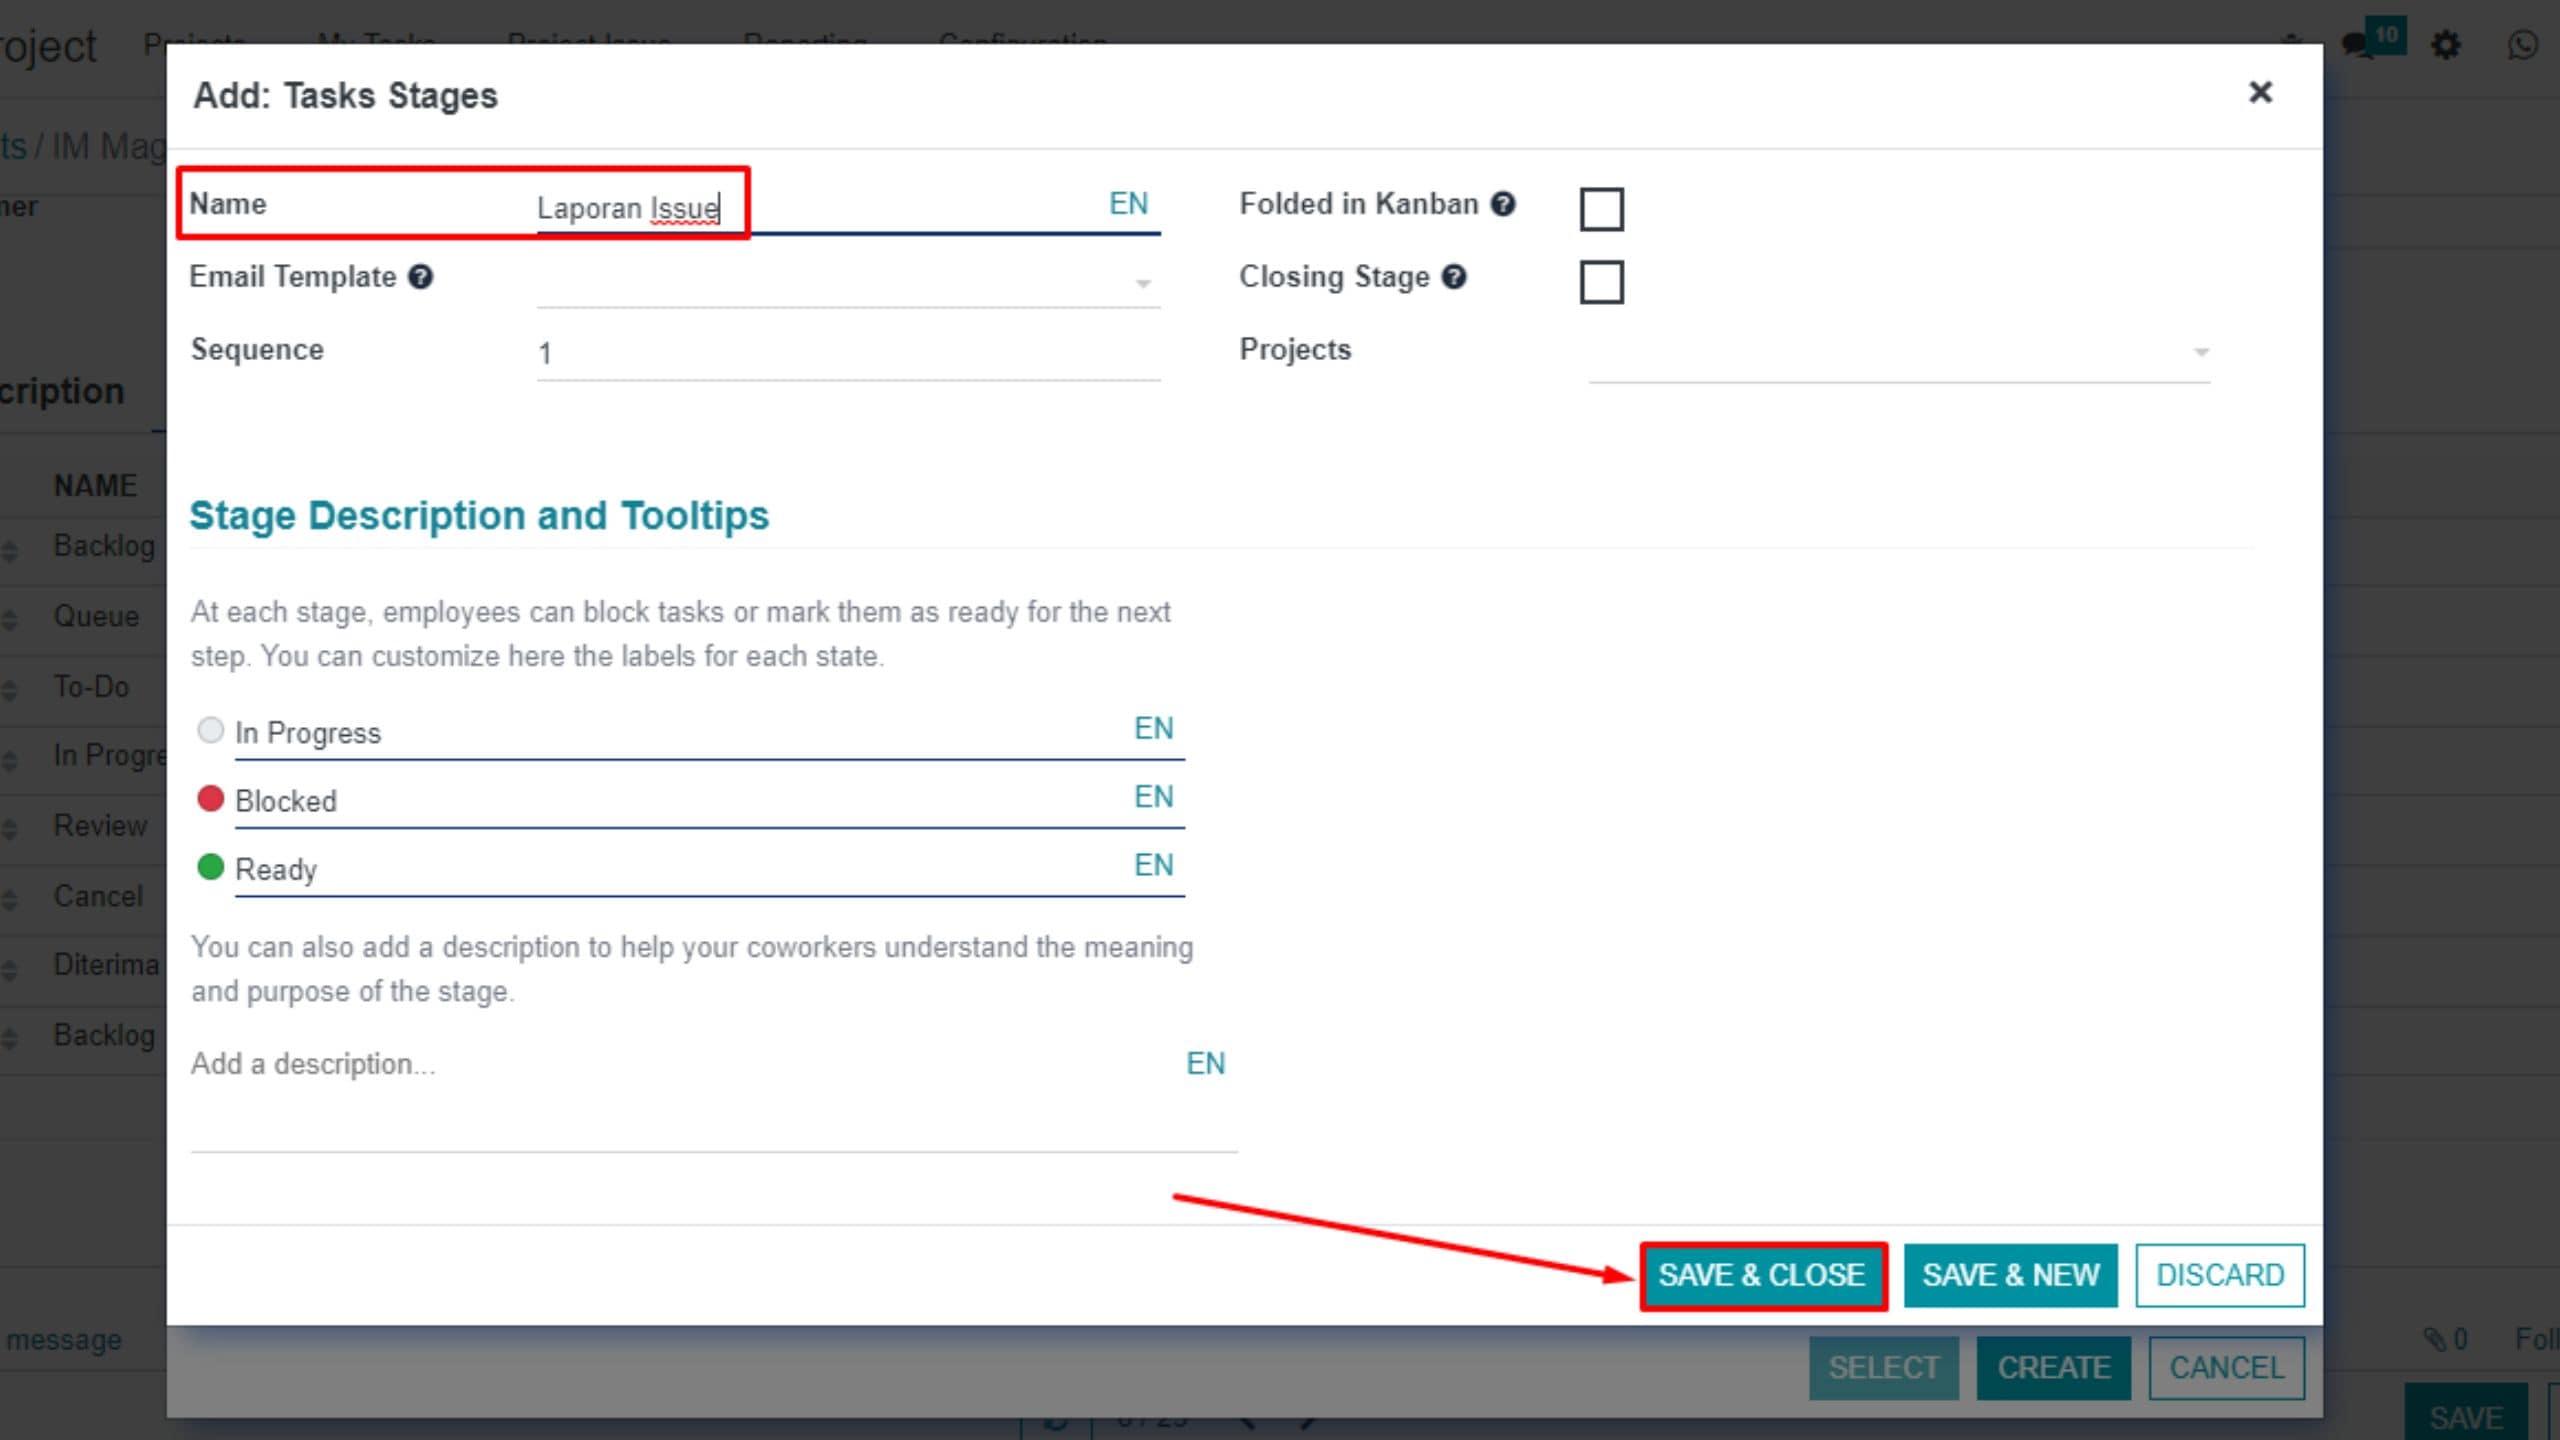Expand the Projects dropdown field
This screenshot has height=1440, width=2560.
2199,352
